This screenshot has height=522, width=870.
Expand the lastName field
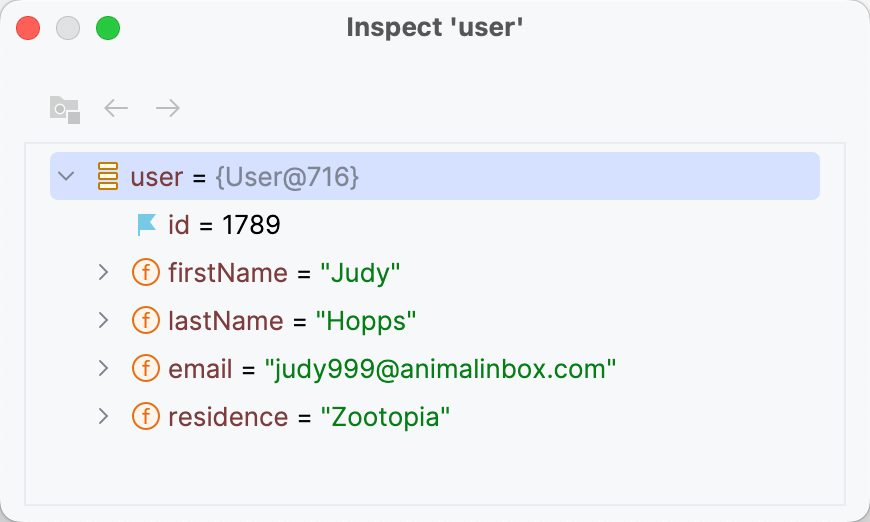[x=102, y=321]
